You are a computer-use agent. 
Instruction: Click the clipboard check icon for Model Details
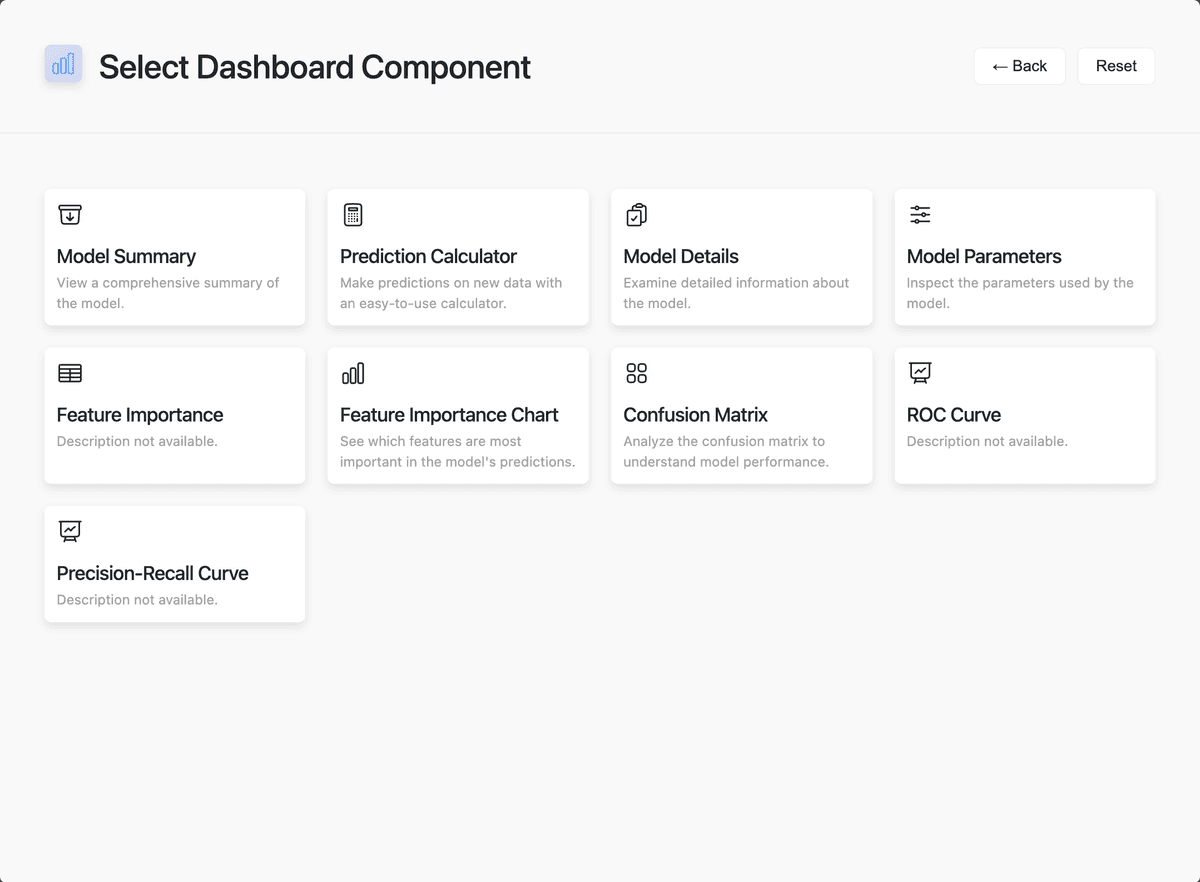click(636, 215)
